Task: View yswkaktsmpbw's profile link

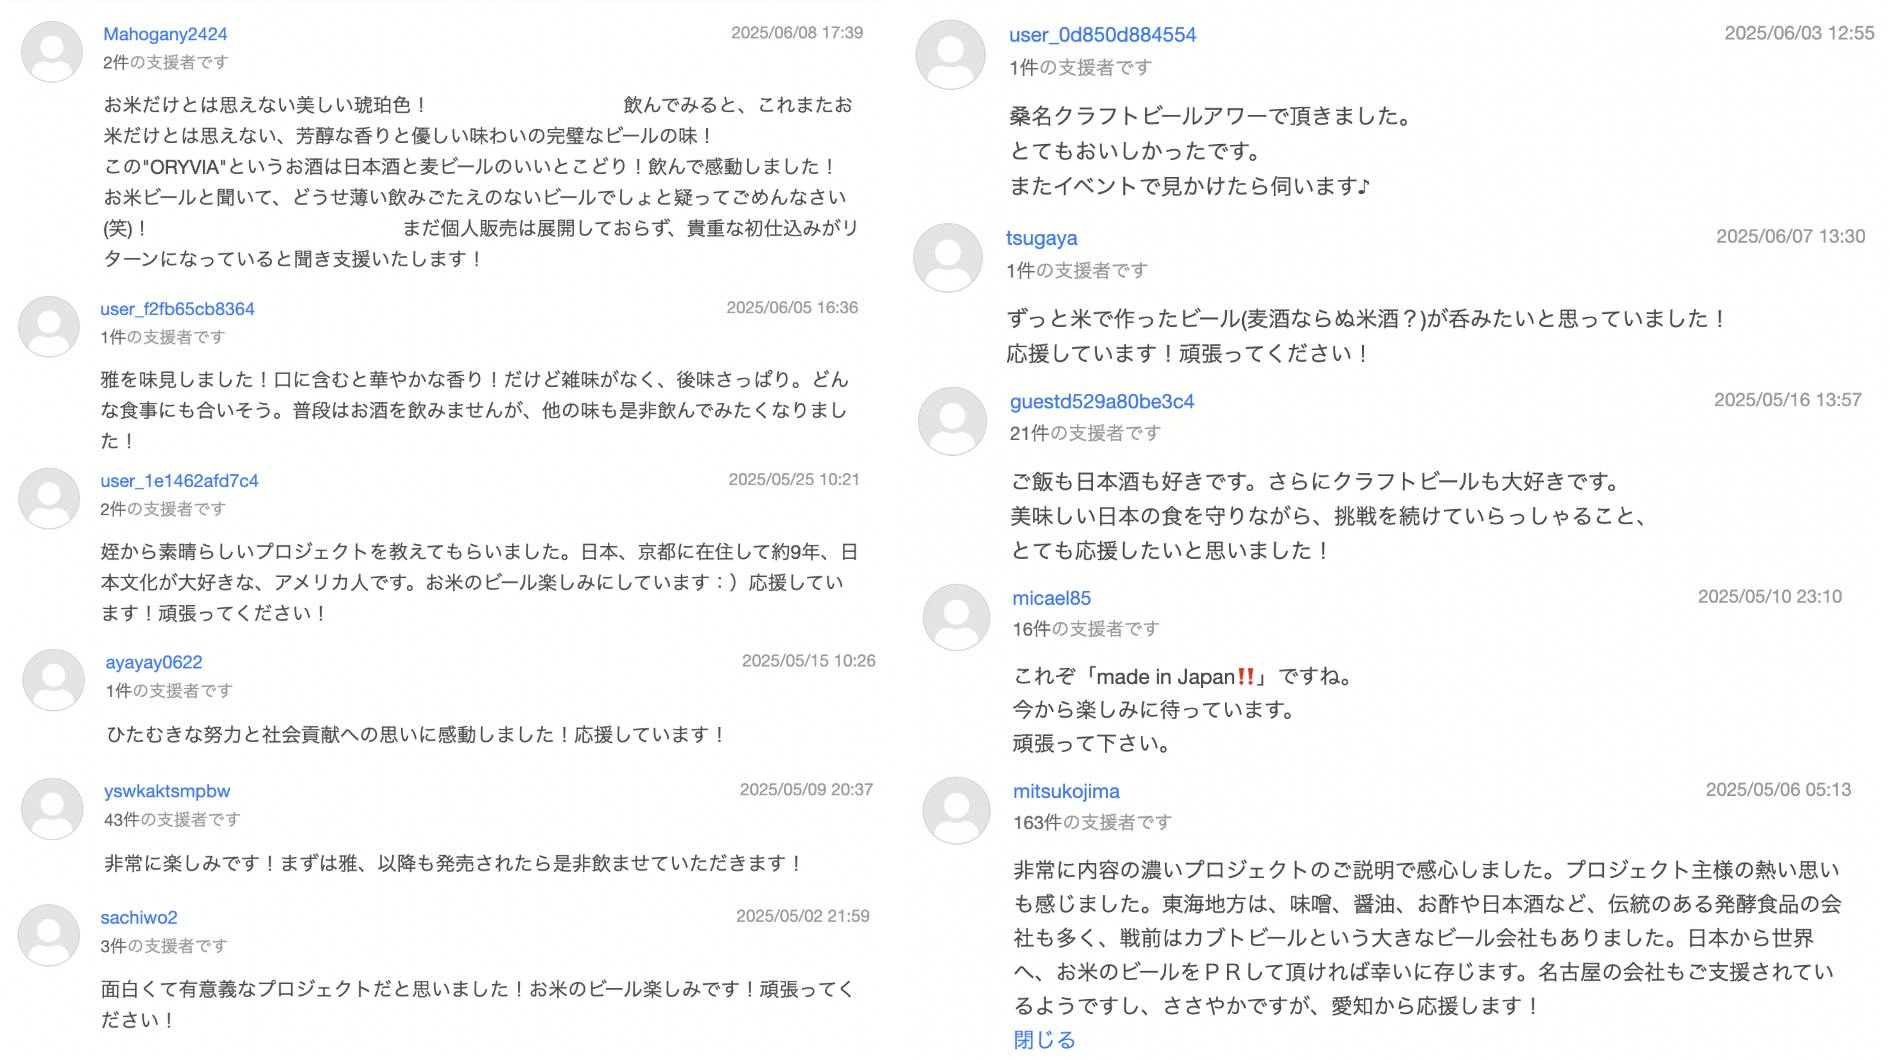Action: tap(167, 791)
